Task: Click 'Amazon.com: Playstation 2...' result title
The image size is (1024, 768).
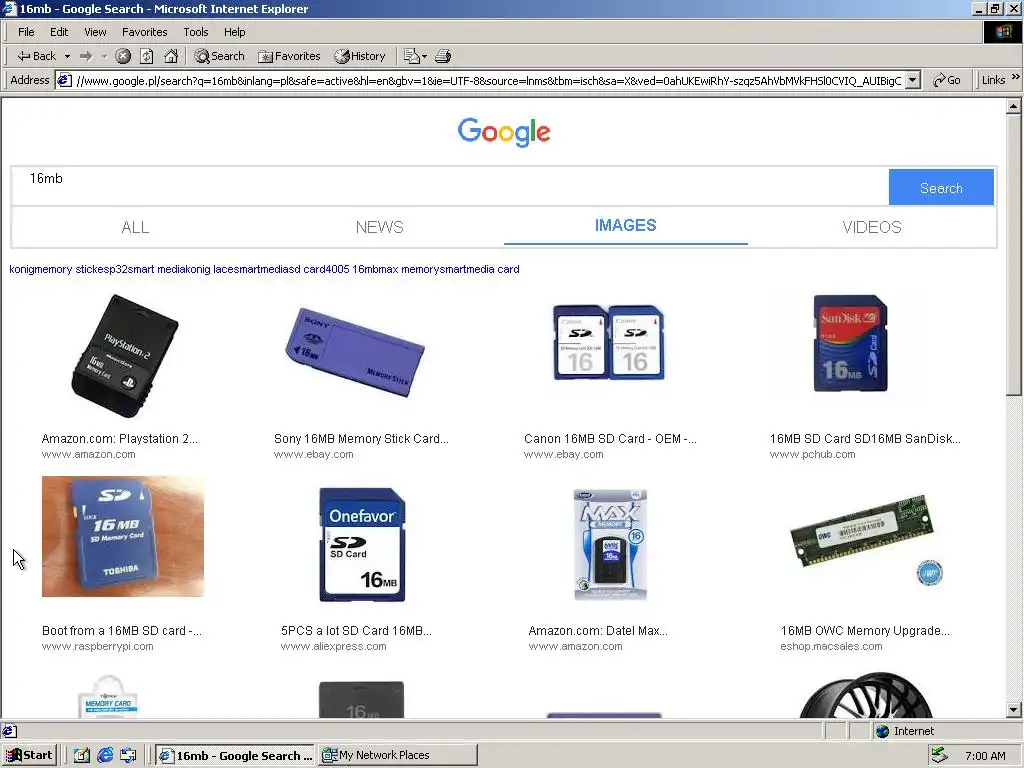Action: 120,439
